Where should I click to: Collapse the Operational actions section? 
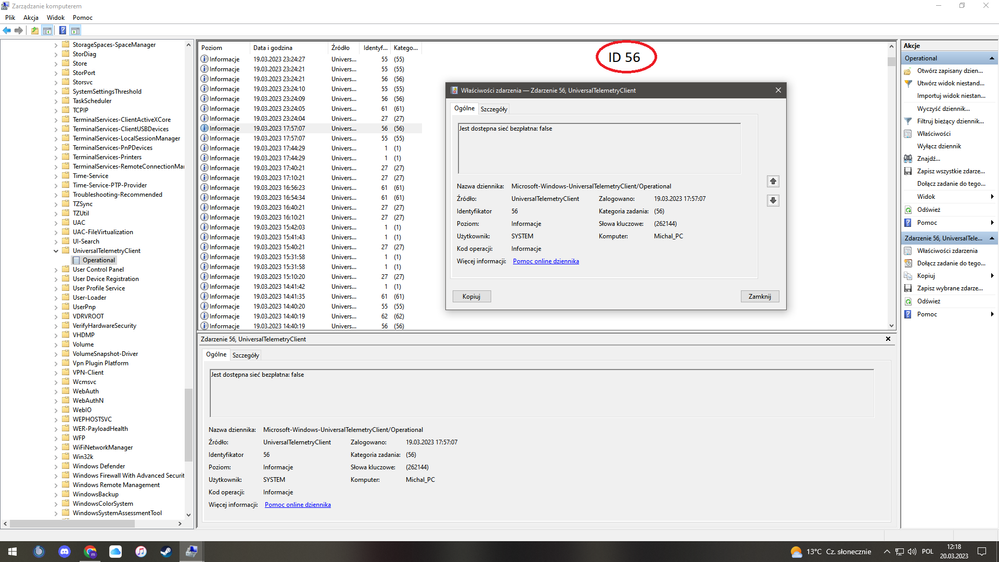click(x=991, y=58)
